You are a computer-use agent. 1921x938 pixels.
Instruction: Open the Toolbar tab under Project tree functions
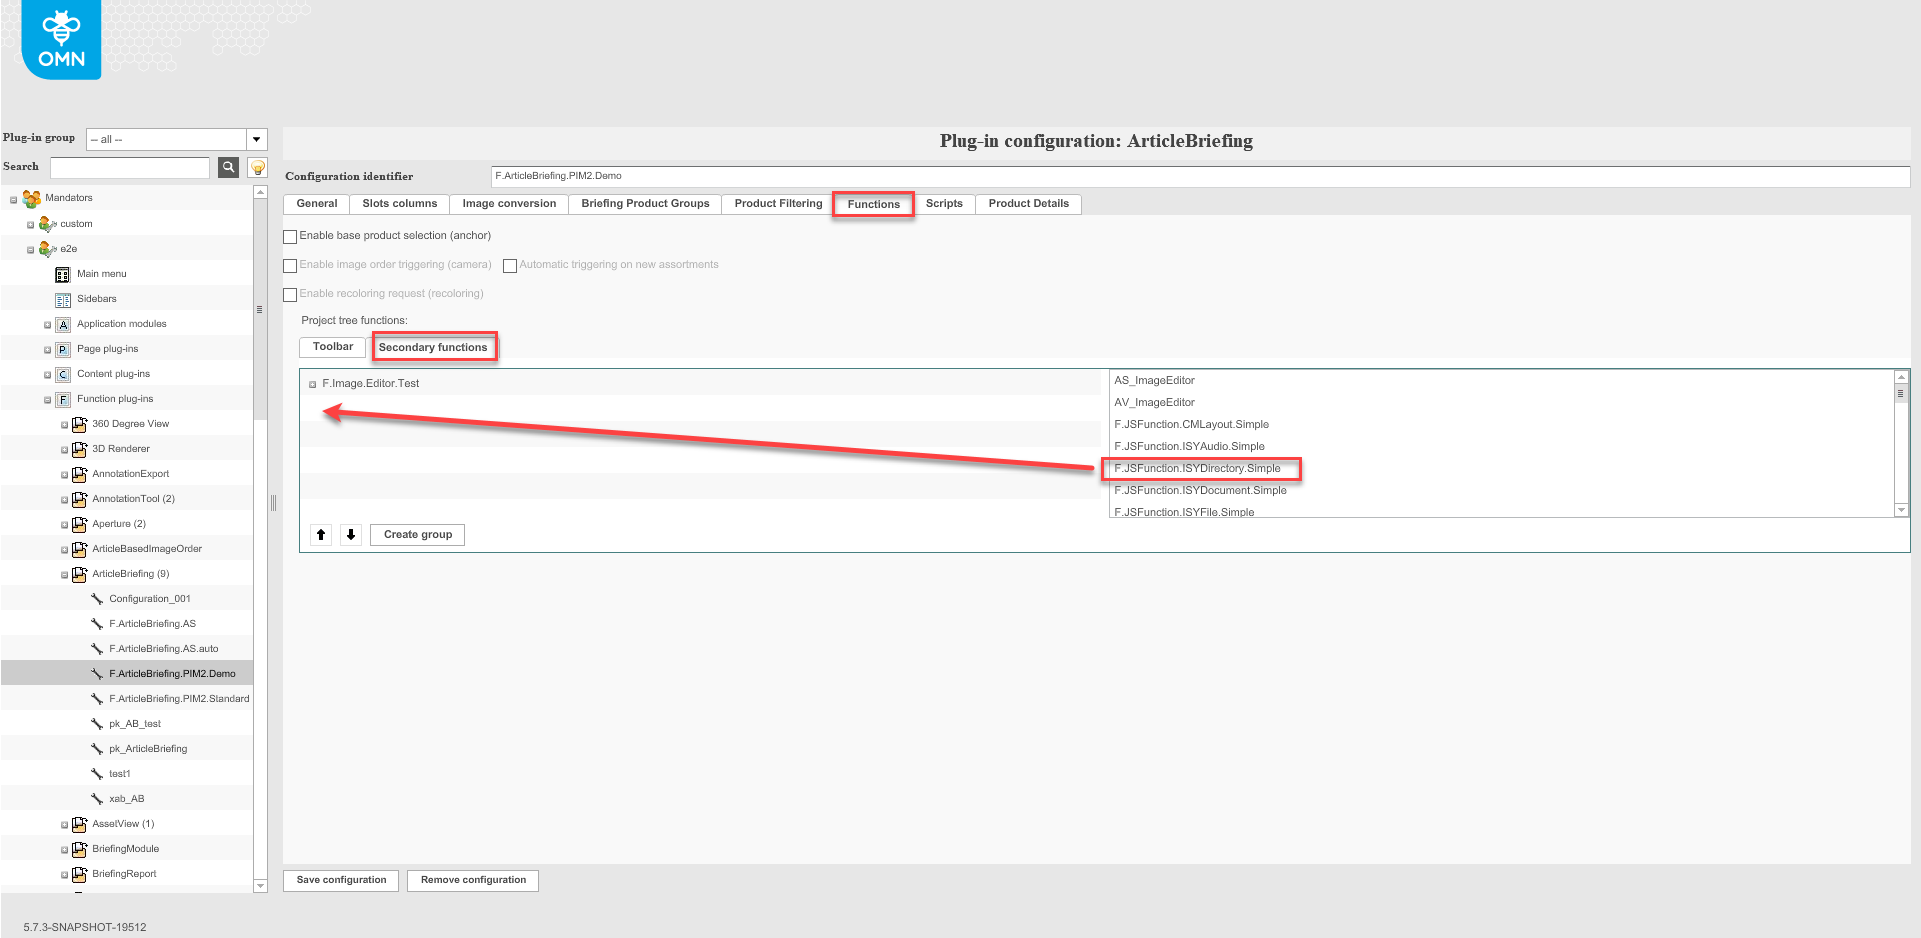(x=331, y=346)
